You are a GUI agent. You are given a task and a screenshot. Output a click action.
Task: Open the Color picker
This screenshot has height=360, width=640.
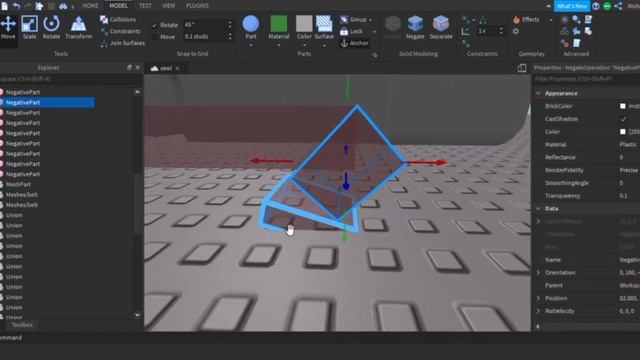pos(304,27)
